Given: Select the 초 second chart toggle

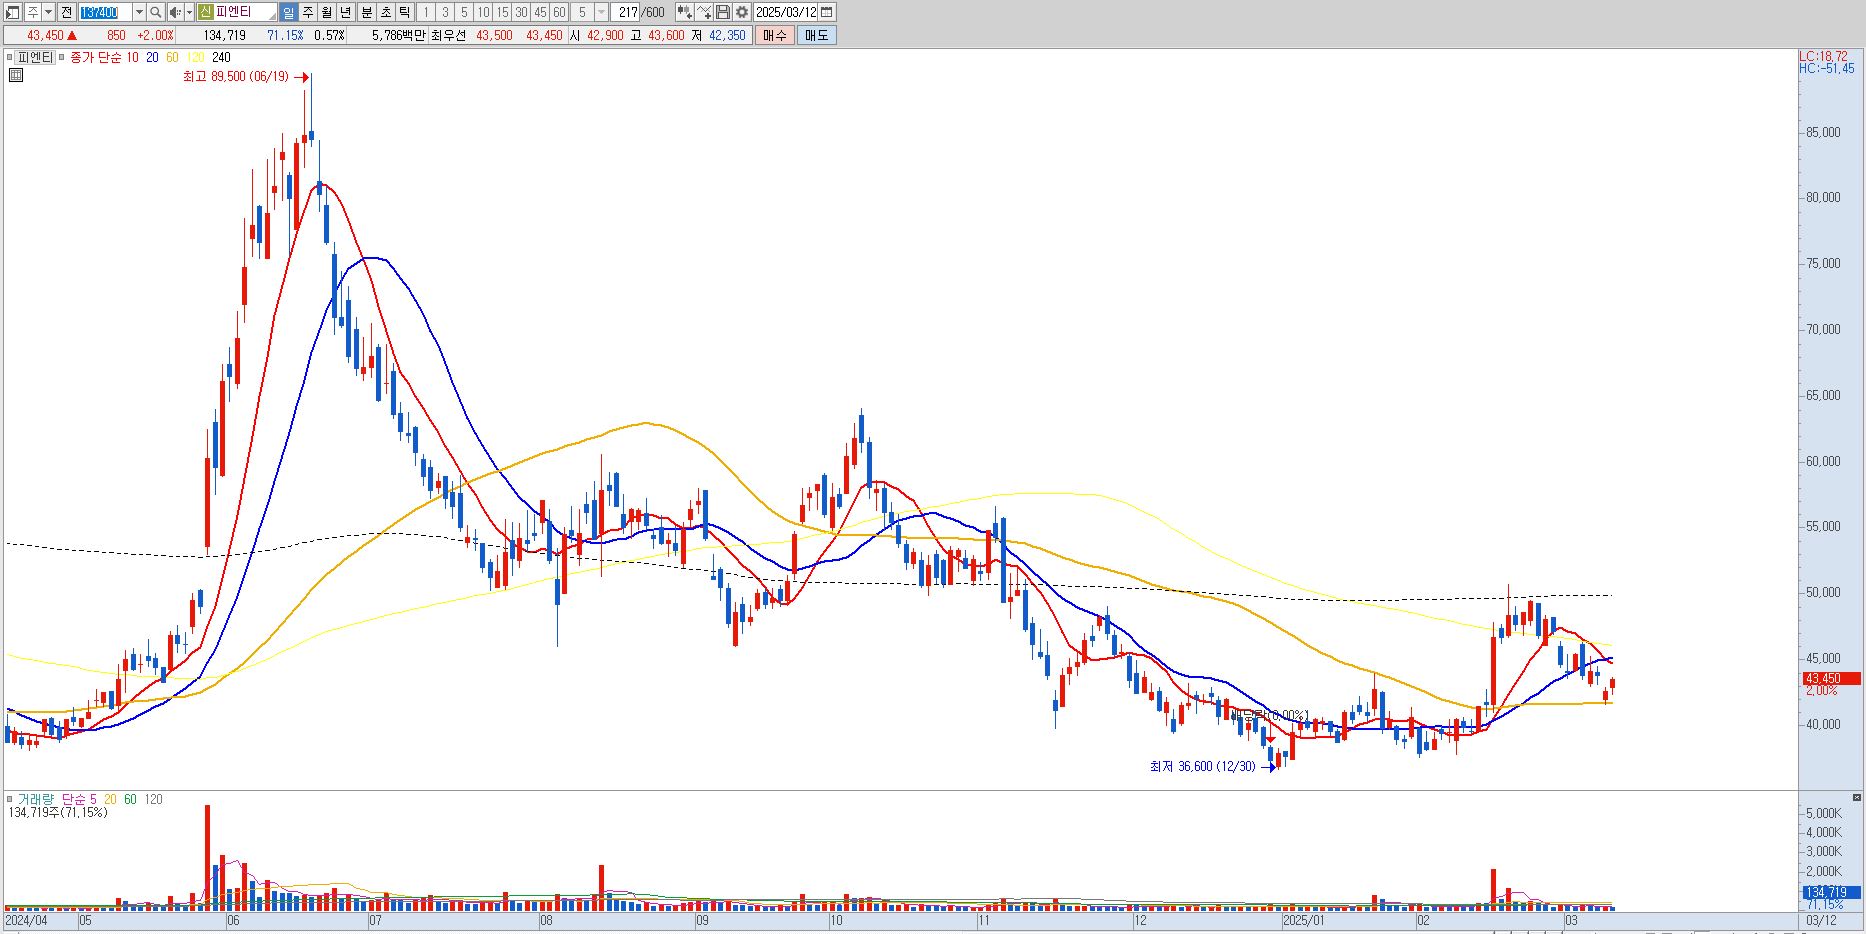Looking at the screenshot, I should 385,12.
